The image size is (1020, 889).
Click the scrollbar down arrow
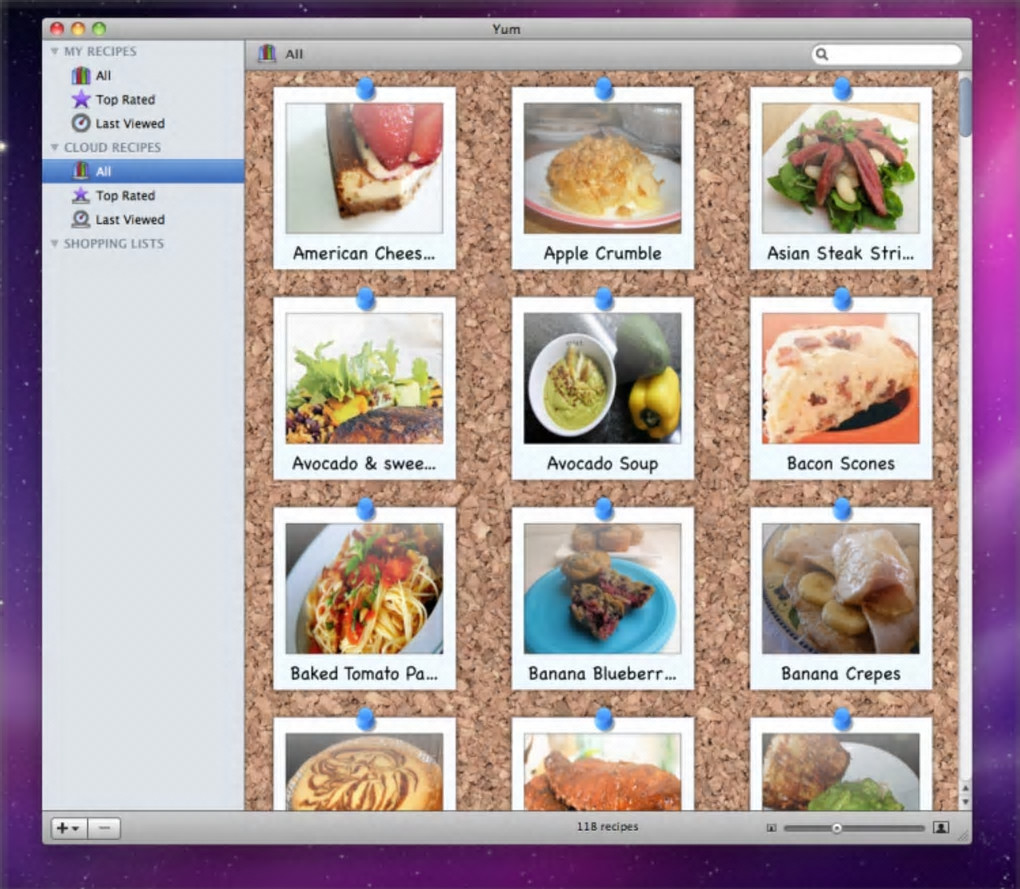[965, 803]
